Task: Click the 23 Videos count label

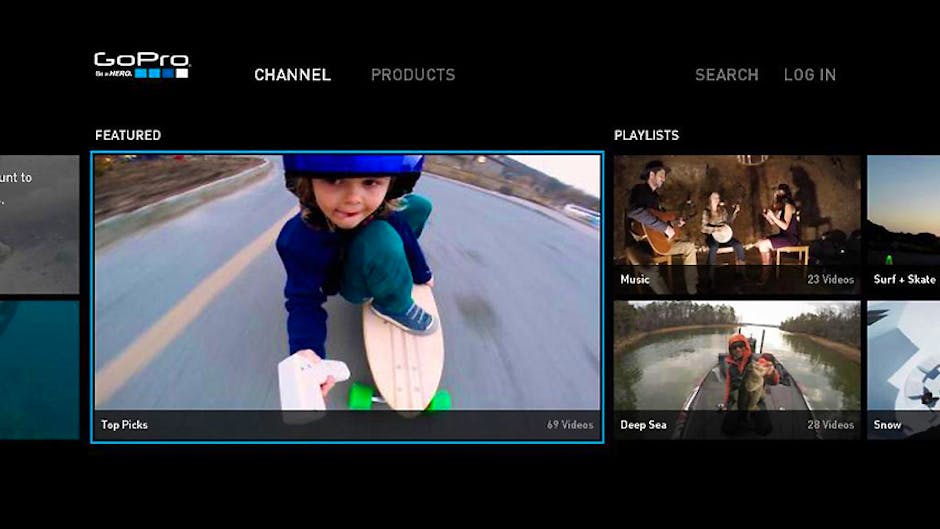Action: tap(829, 280)
